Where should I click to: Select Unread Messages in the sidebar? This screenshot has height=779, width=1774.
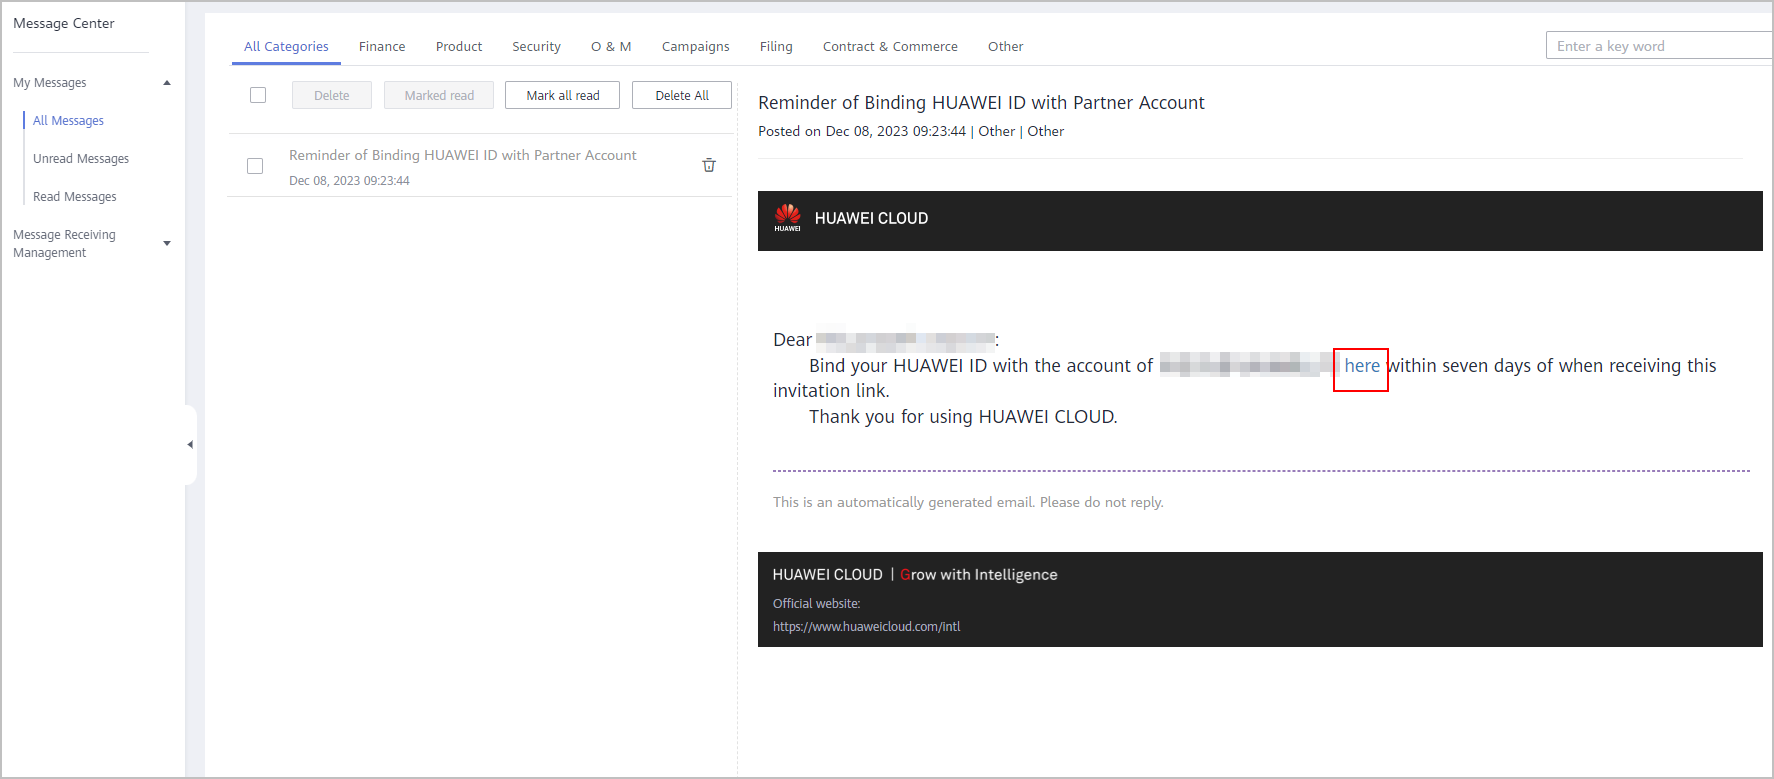[x=81, y=158]
